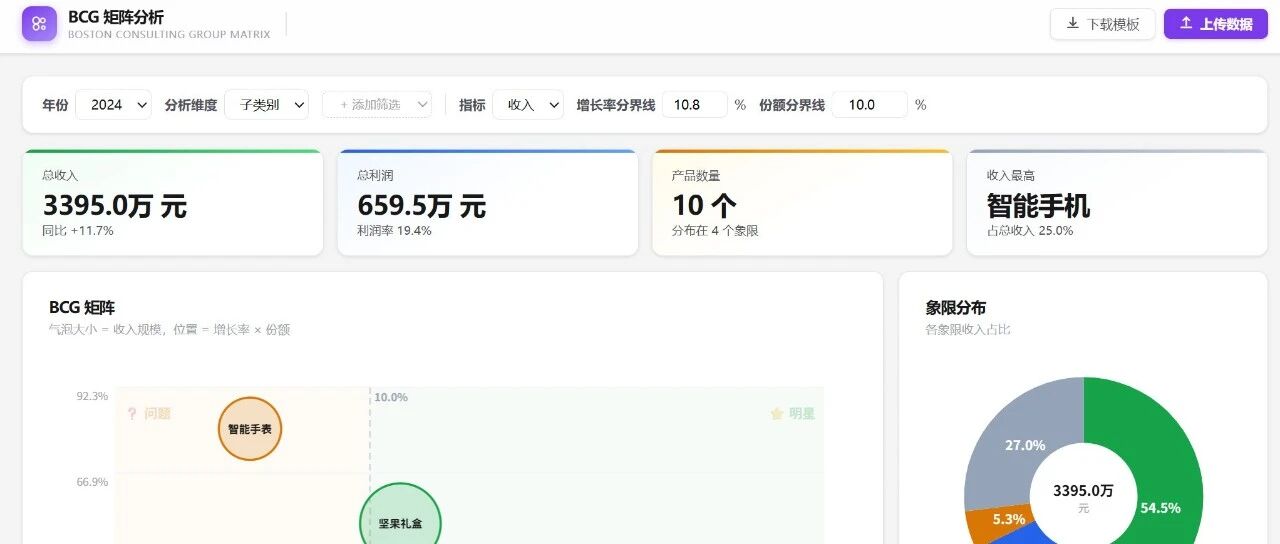Screen dimensions: 1280x544
Task: Click the 占总收入 25.0% text
Action: [1030, 230]
